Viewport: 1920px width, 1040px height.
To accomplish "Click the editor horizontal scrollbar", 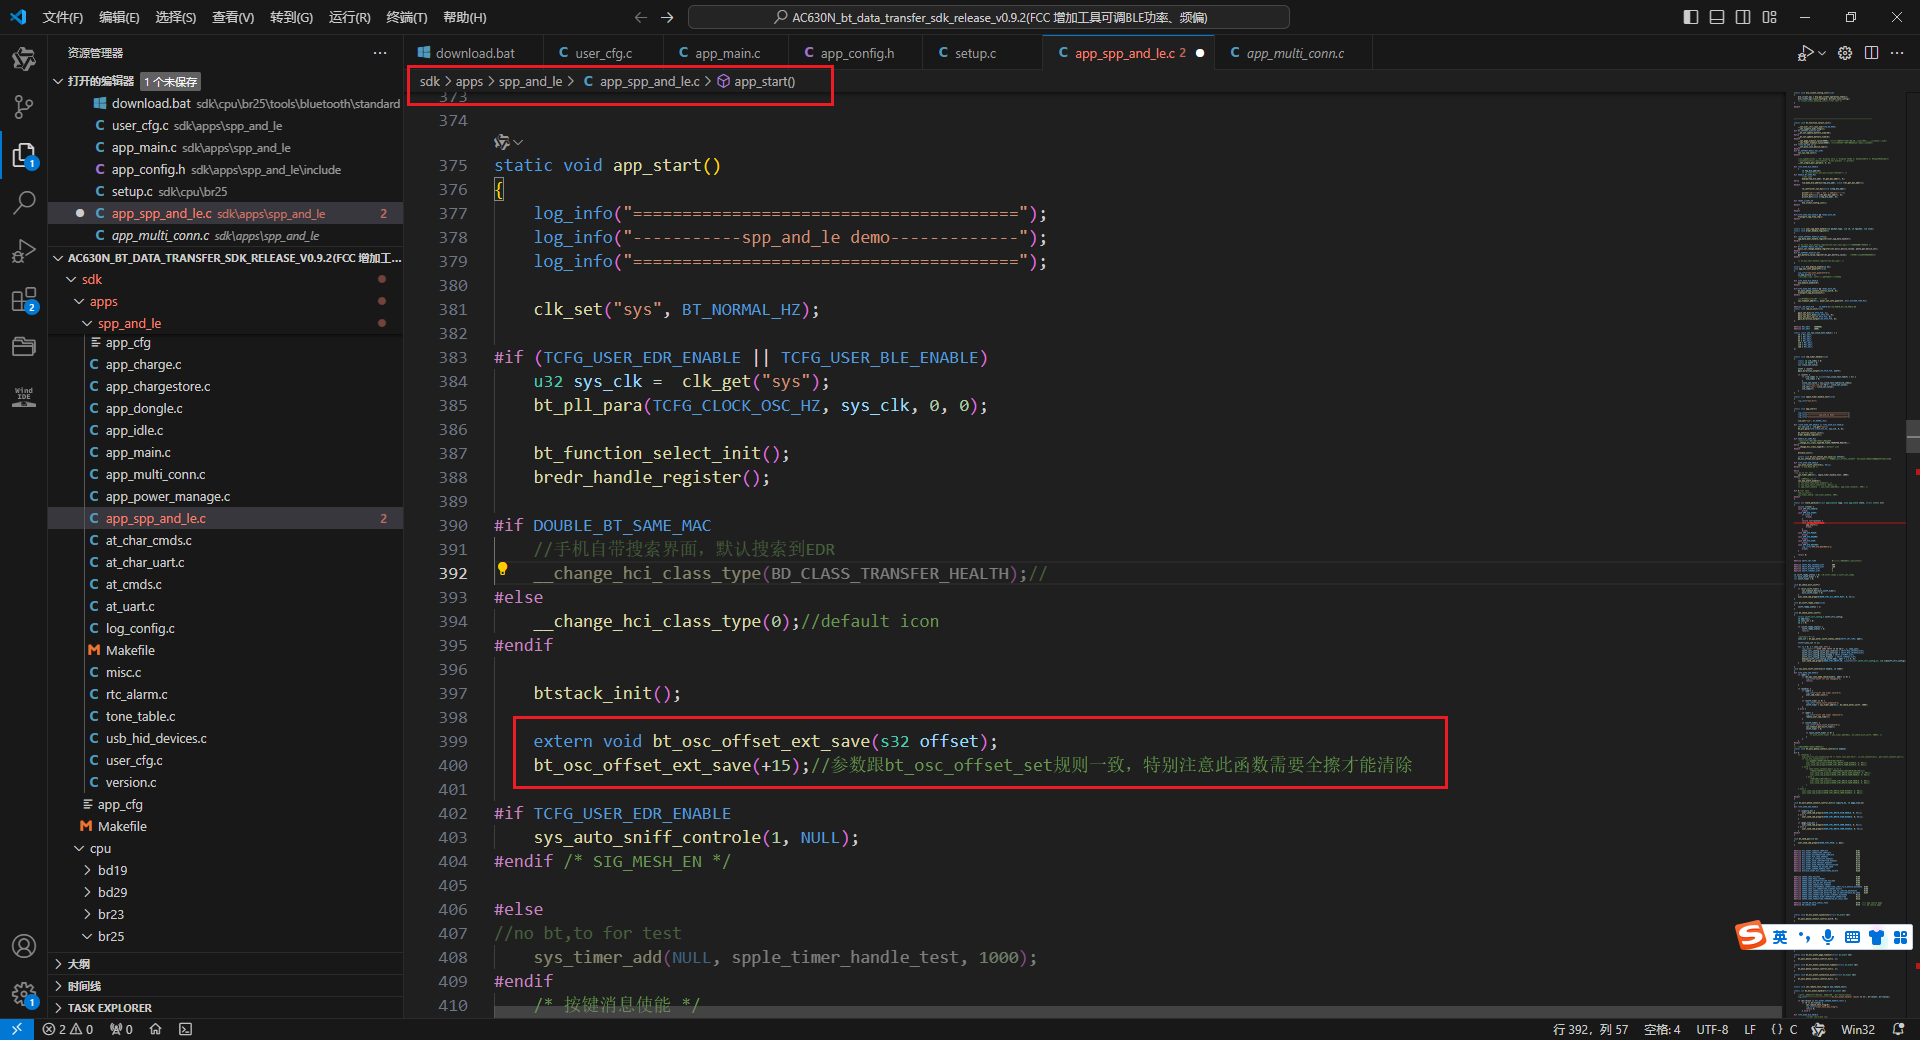I will 1139,1012.
